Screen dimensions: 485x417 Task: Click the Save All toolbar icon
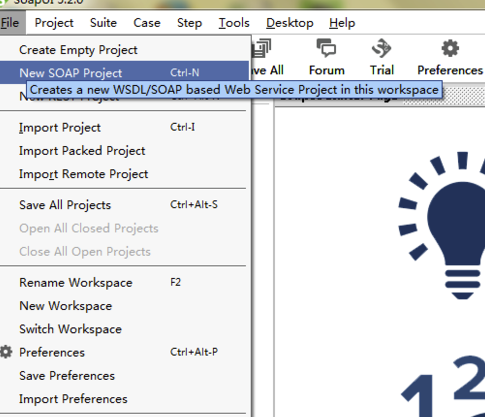tap(262, 49)
